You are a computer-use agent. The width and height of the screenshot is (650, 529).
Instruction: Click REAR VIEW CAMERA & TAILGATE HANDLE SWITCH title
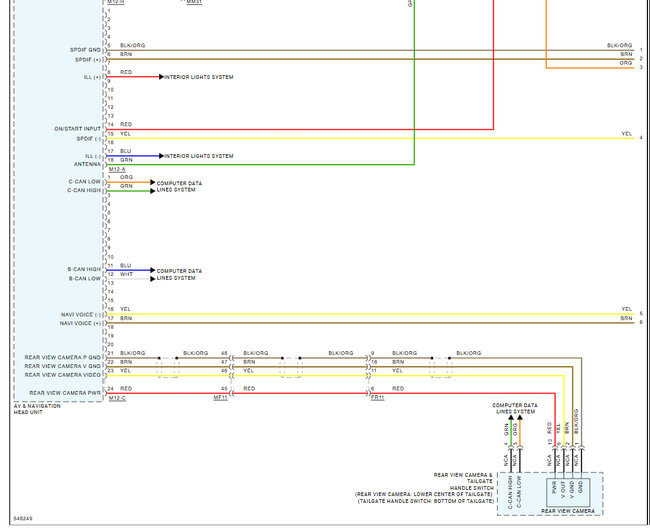click(463, 481)
